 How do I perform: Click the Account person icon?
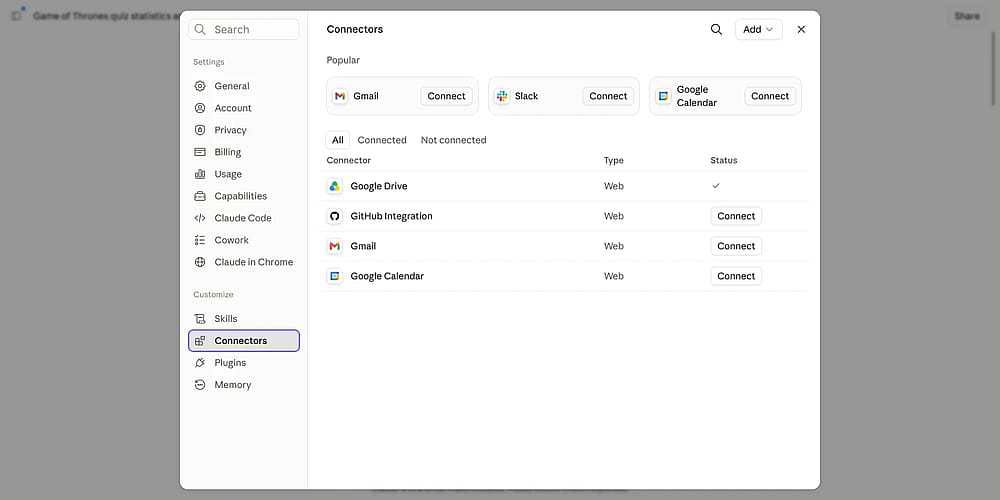click(200, 108)
